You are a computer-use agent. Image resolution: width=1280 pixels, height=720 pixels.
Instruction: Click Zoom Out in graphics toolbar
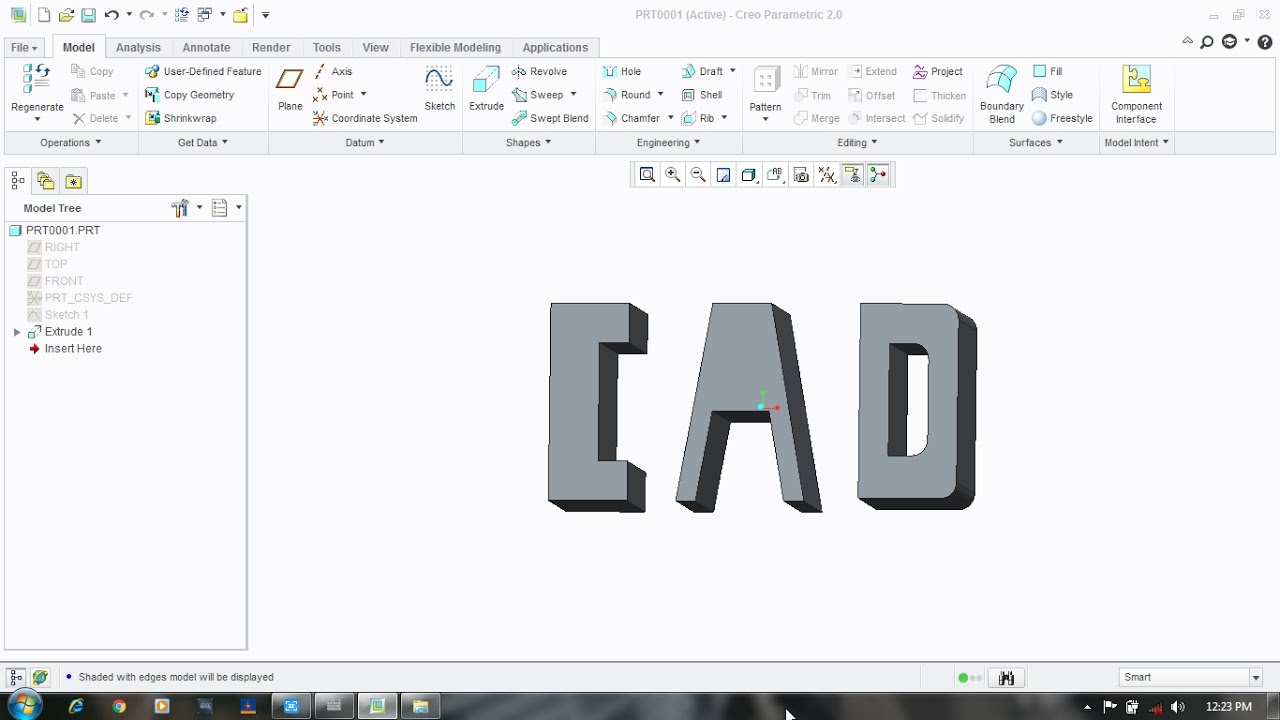(x=698, y=175)
